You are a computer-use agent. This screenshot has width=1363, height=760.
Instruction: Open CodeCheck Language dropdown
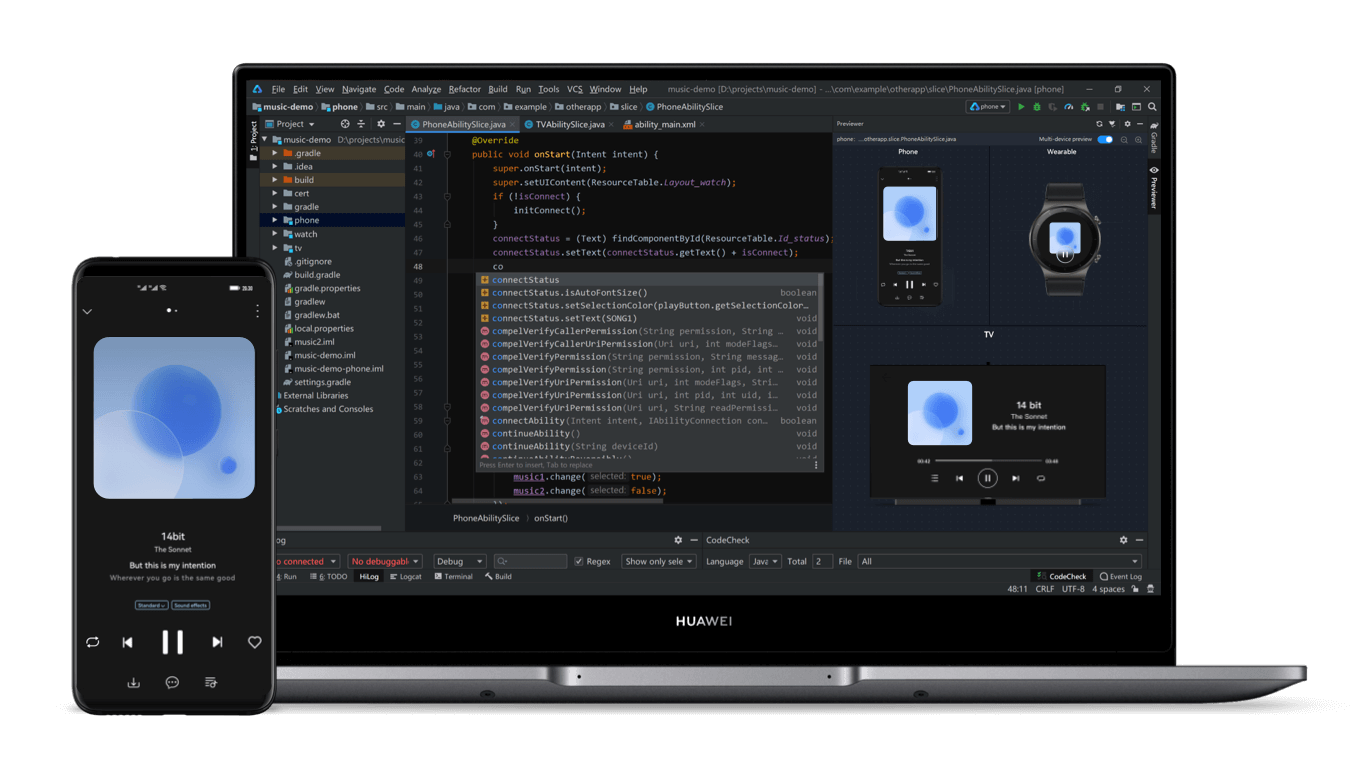[765, 562]
